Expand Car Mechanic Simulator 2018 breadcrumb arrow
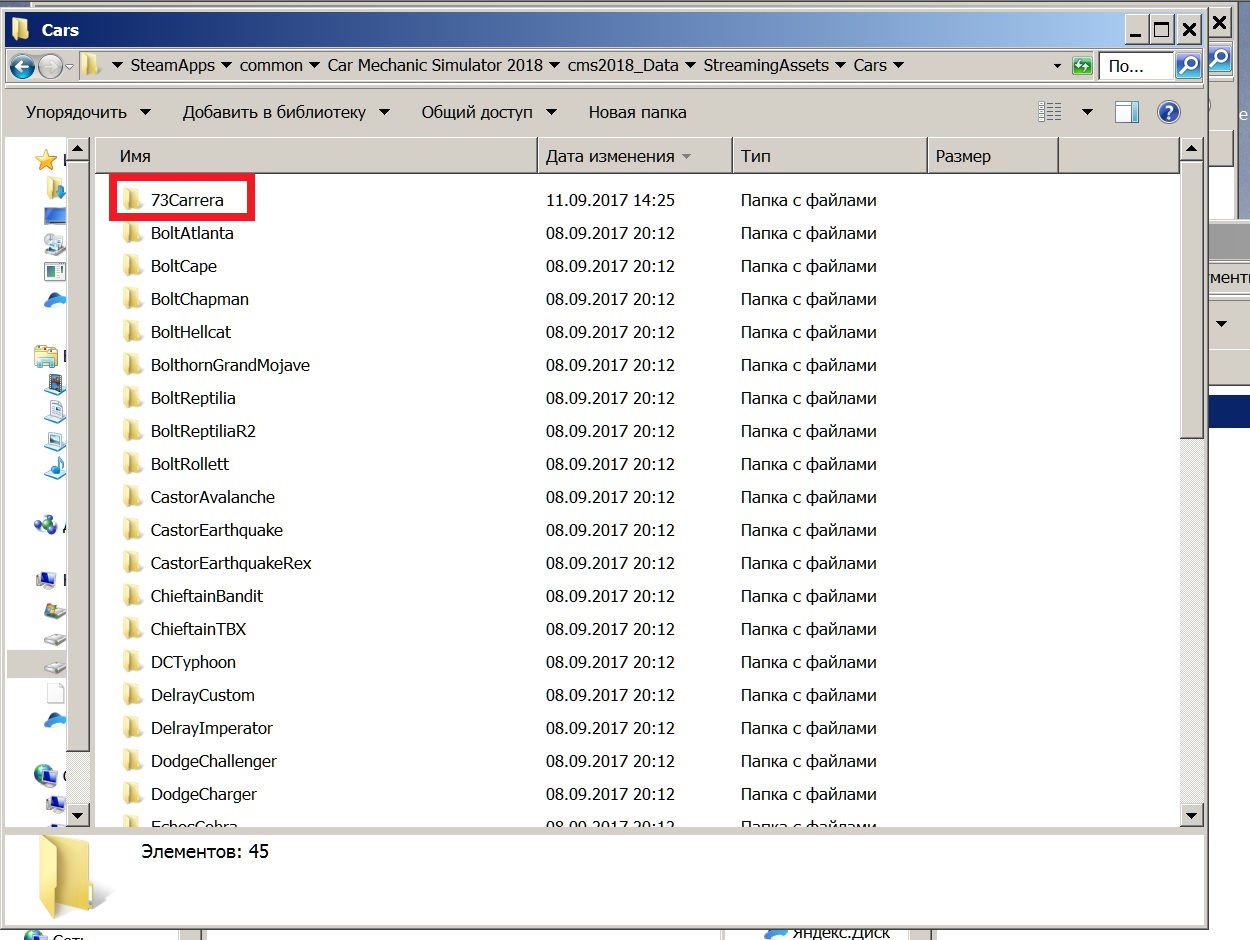This screenshot has height=940, width=1250. click(x=553, y=66)
